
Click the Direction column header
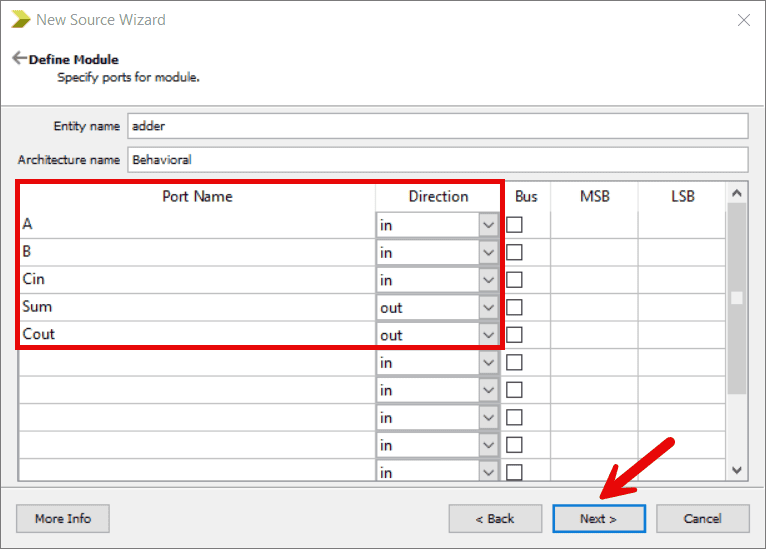coord(438,196)
